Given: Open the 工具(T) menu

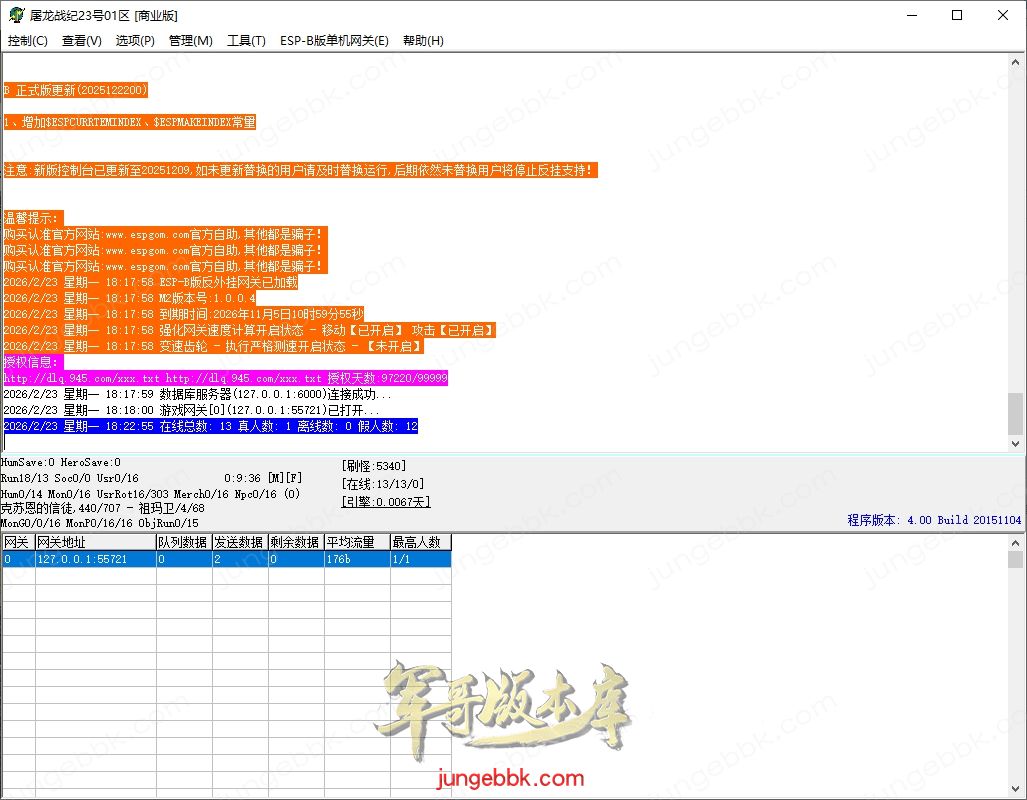Looking at the screenshot, I should pyautogui.click(x=246, y=41).
